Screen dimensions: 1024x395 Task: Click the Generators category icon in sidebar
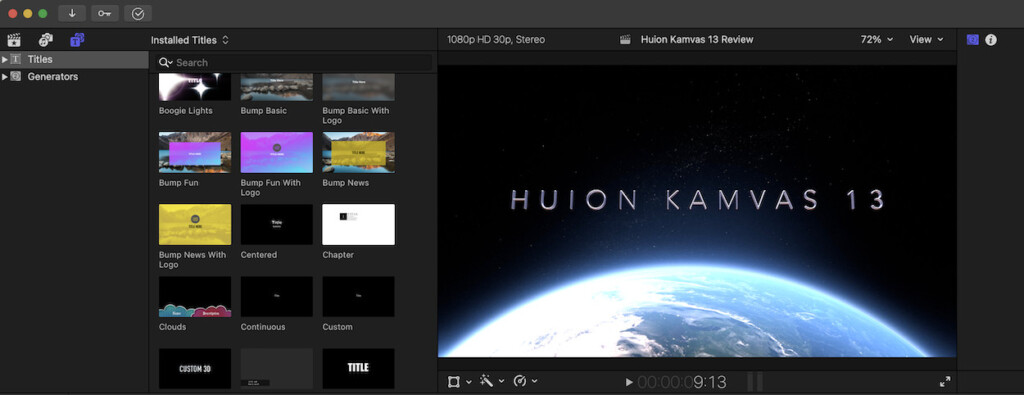[x=16, y=76]
